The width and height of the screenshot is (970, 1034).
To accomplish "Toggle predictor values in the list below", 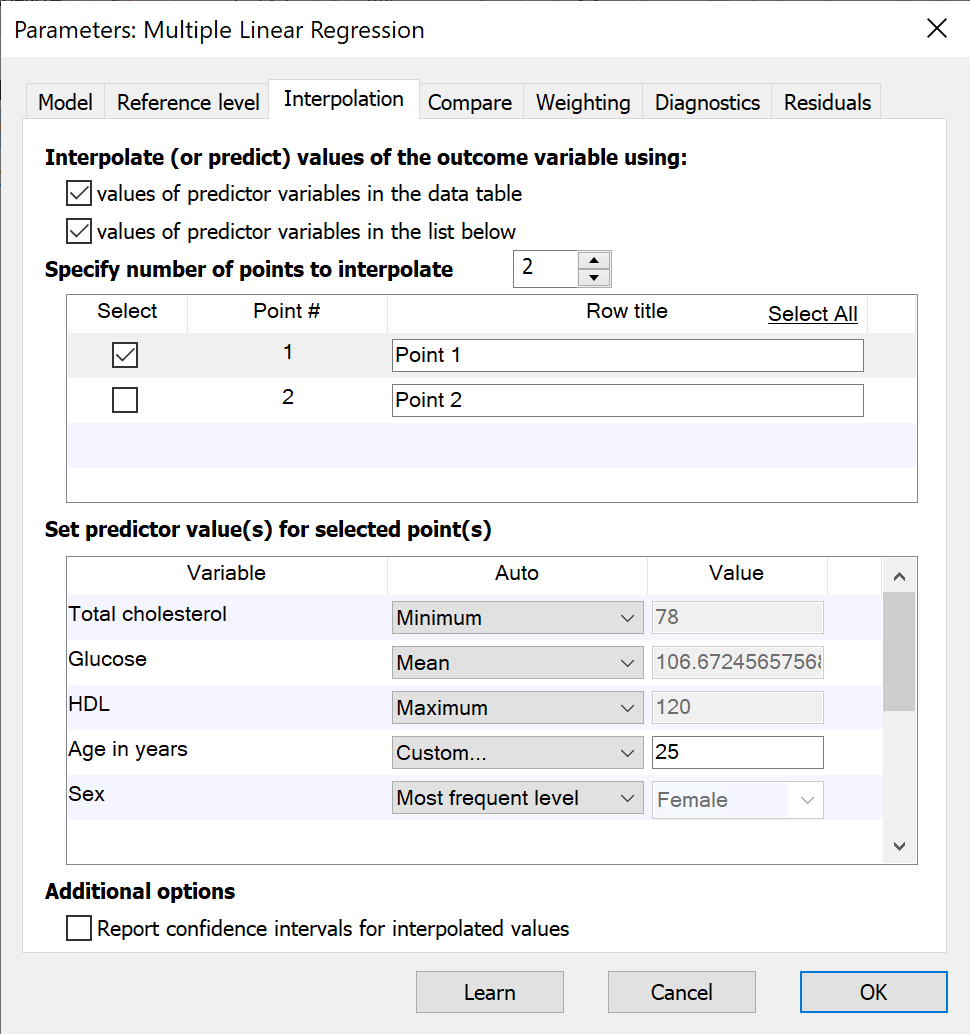I will coord(78,232).
